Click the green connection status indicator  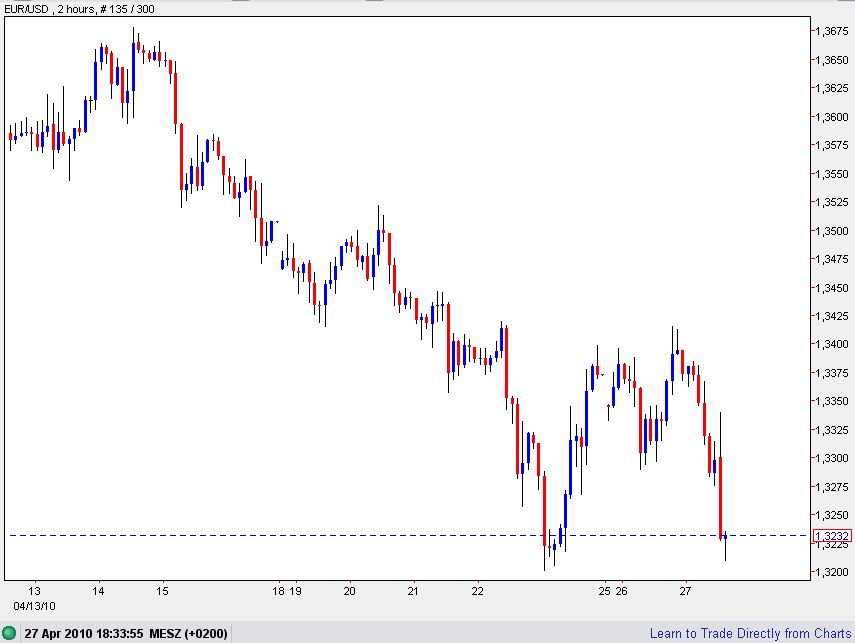coord(9,633)
